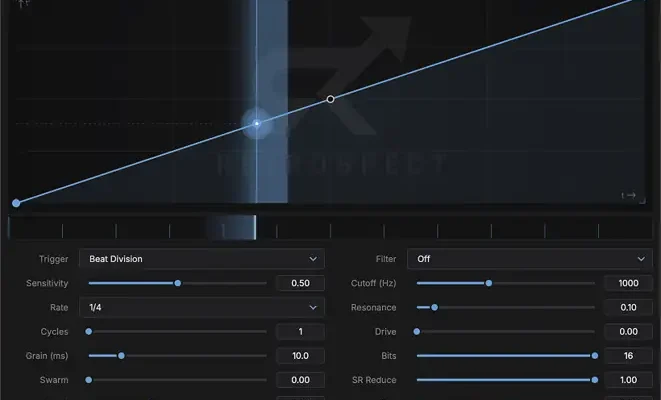
Task: Click the SR Reduce value field showing 1.00
Action: [628, 380]
